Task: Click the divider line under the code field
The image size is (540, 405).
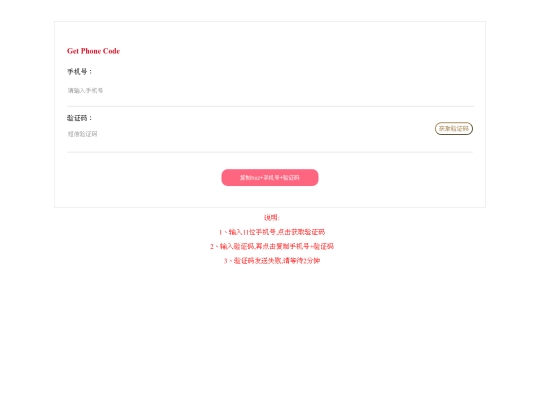Action: pos(270,152)
